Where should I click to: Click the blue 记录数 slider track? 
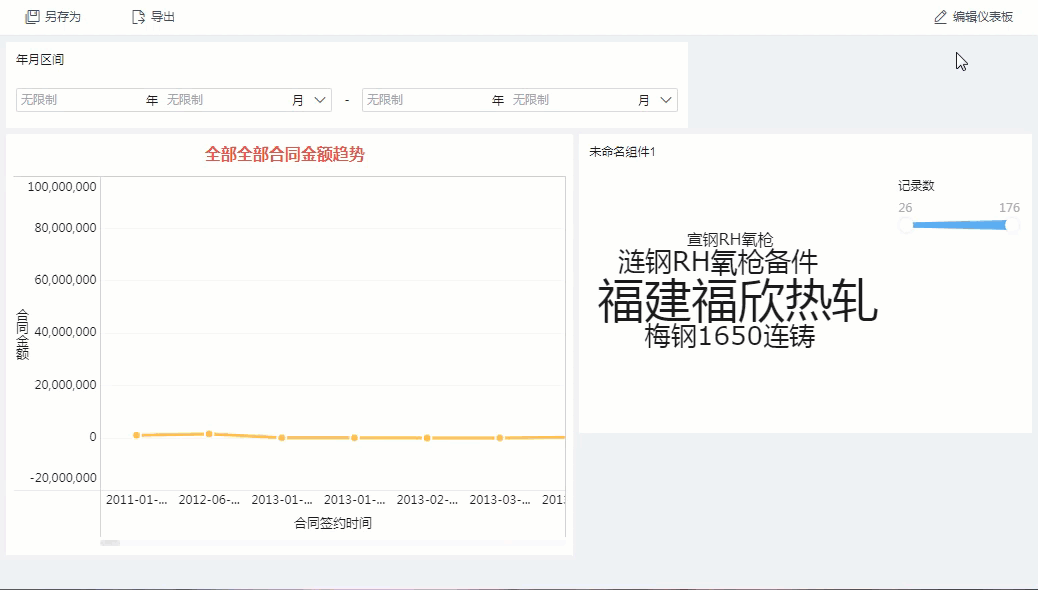pos(959,225)
